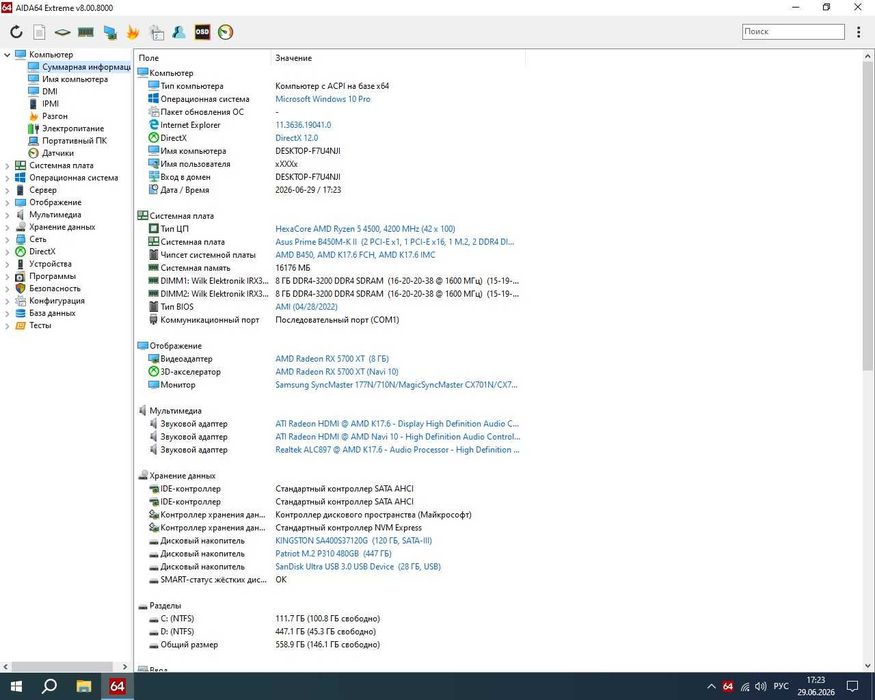Image resolution: width=875 pixels, height=700 pixels.
Task: Launch Disk Benchmark from the toolbar drive icon
Action: click(62, 32)
